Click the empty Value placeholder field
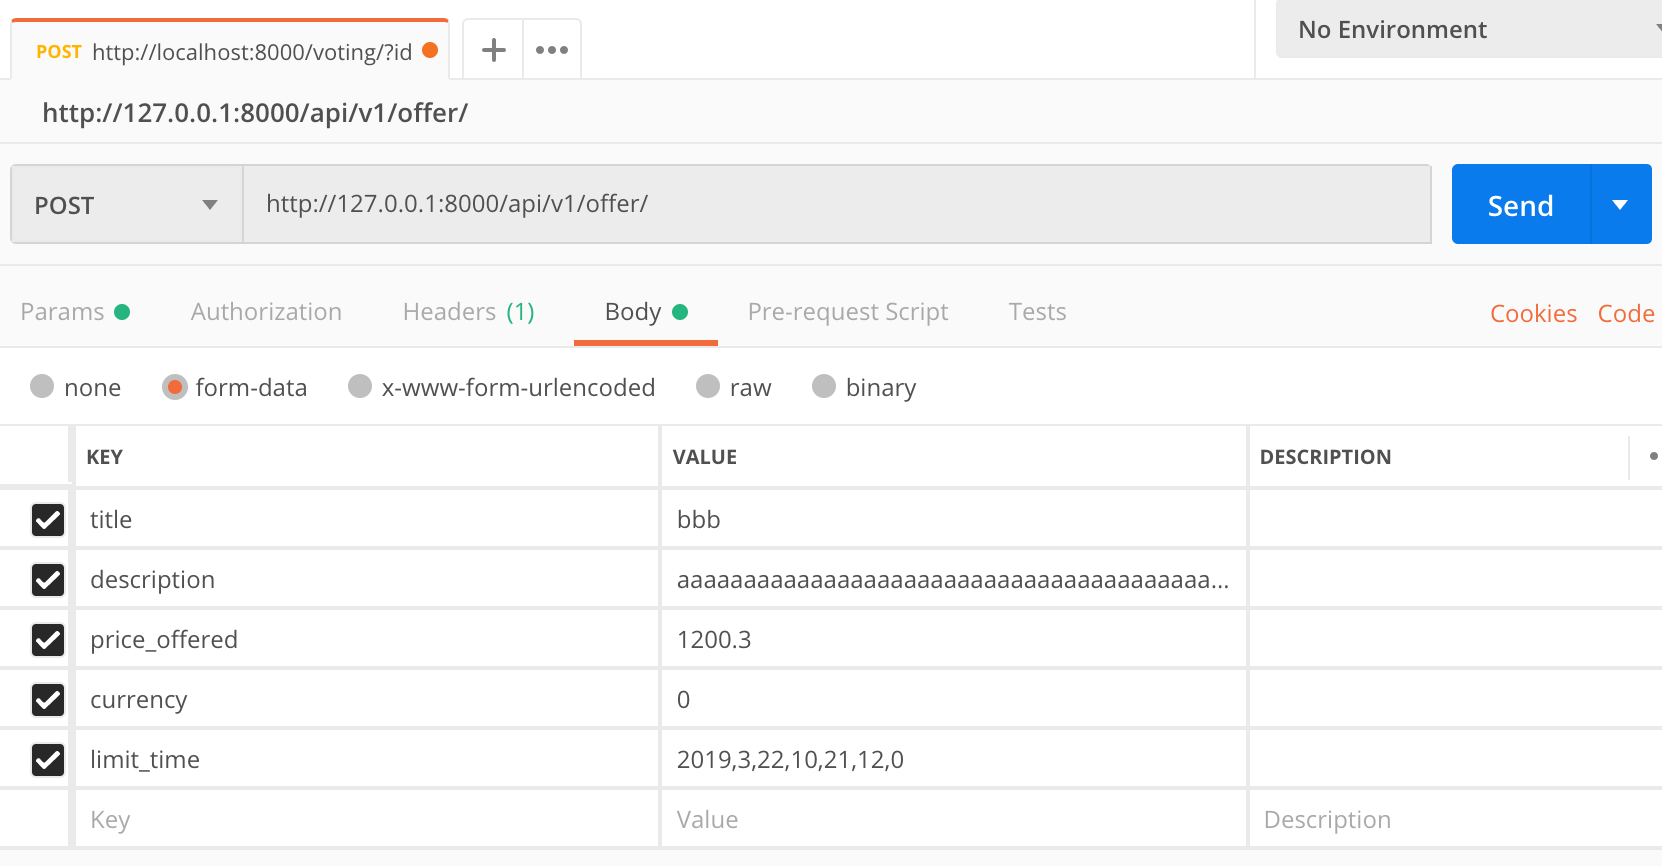Viewport: 1662px width, 866px height. coord(953,819)
